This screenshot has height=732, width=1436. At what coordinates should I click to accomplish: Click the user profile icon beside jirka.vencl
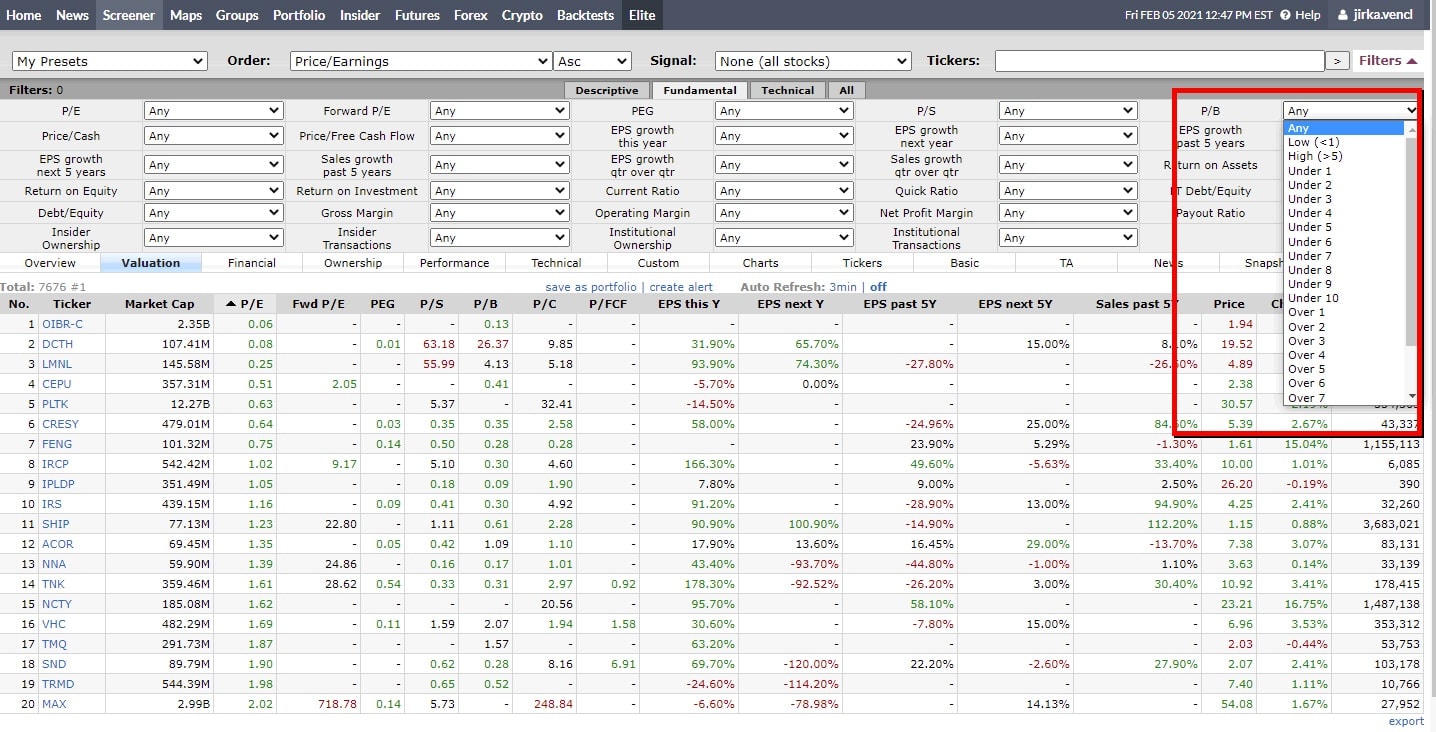(x=1344, y=15)
